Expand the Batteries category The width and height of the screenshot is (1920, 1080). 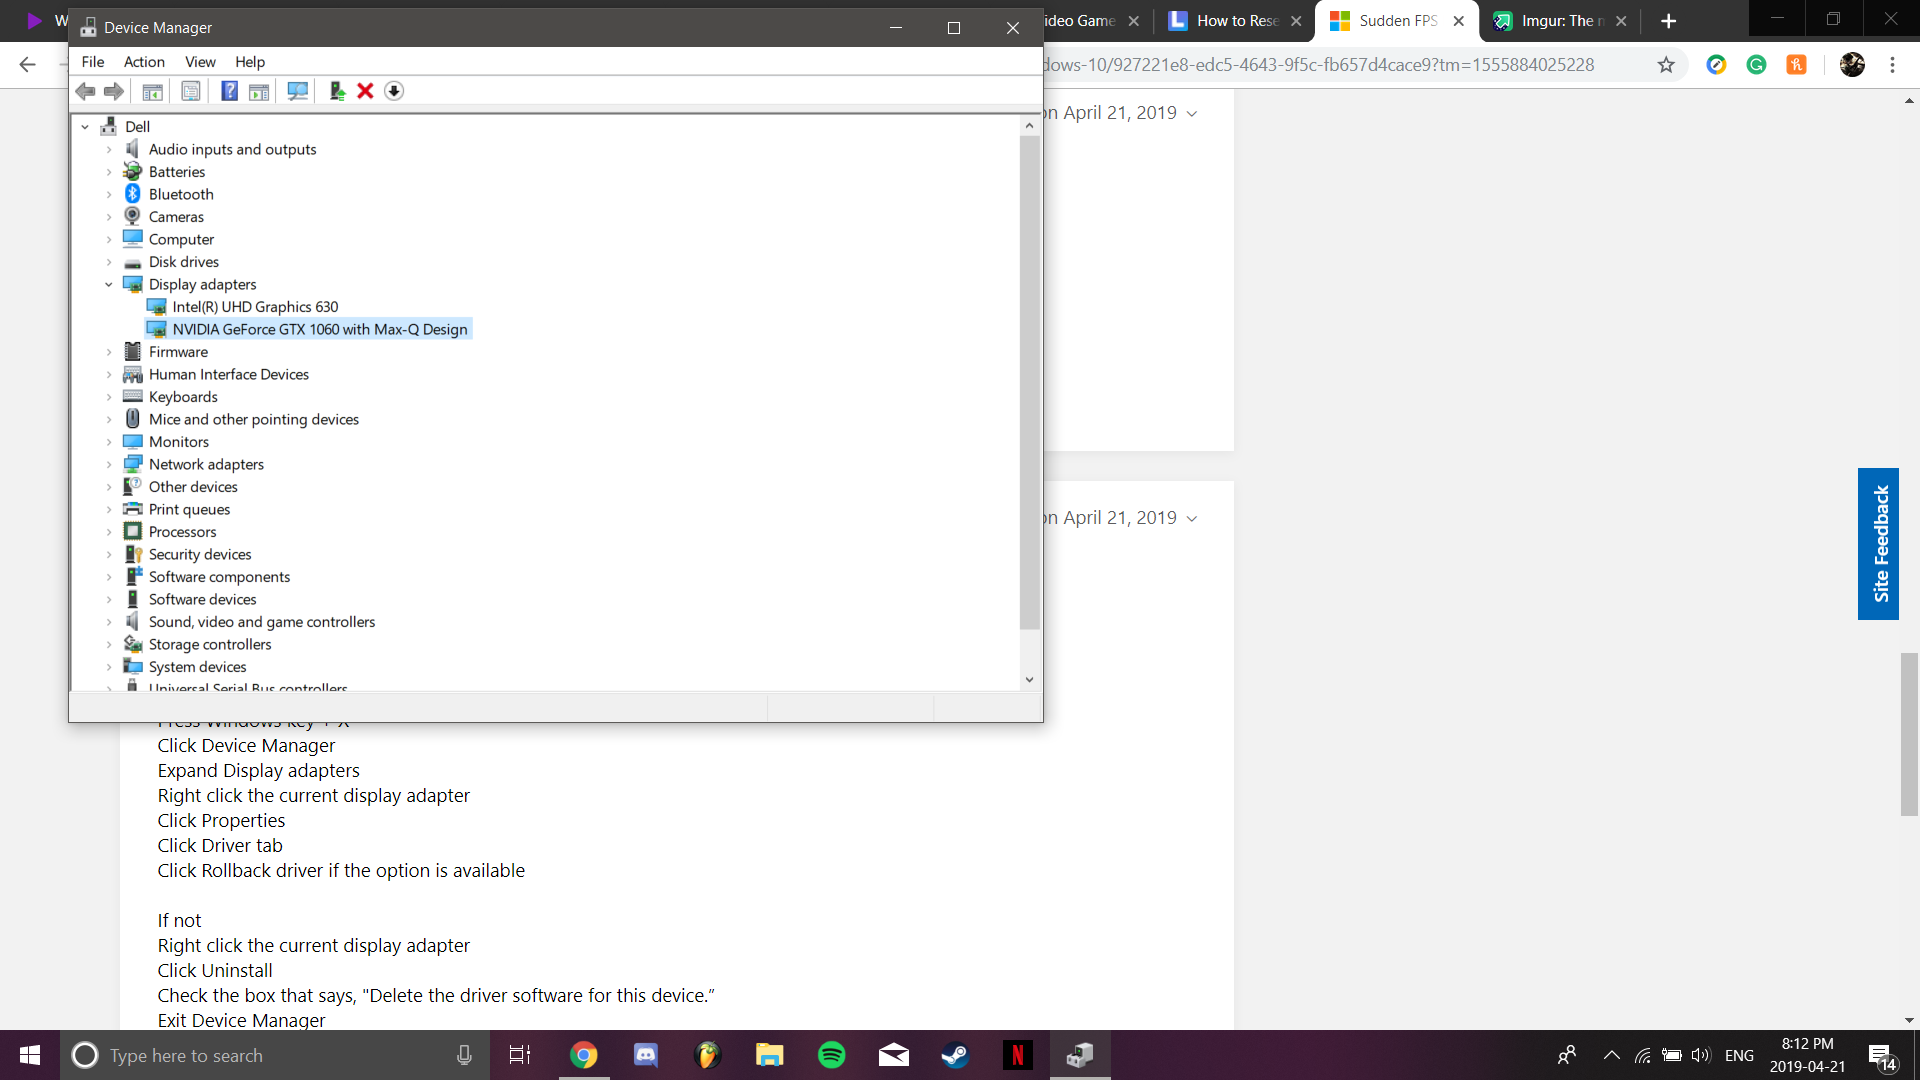[x=109, y=172]
